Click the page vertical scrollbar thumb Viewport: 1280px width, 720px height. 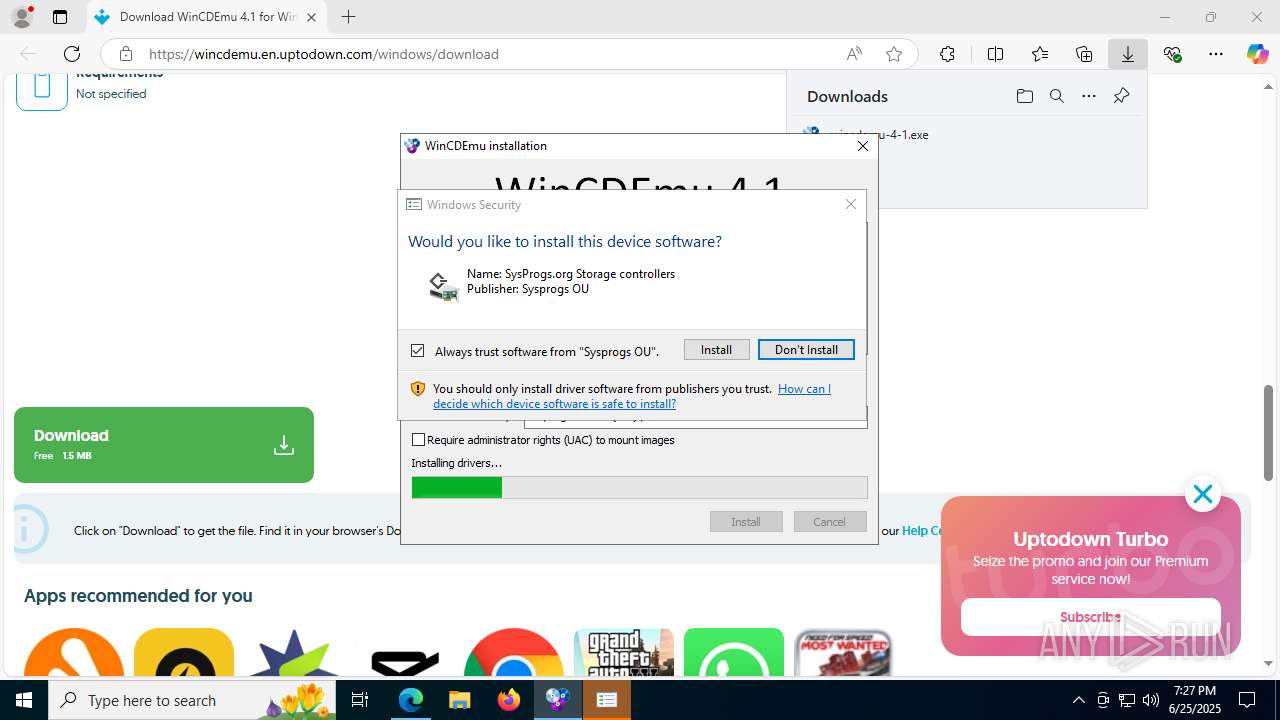pyautogui.click(x=1268, y=432)
